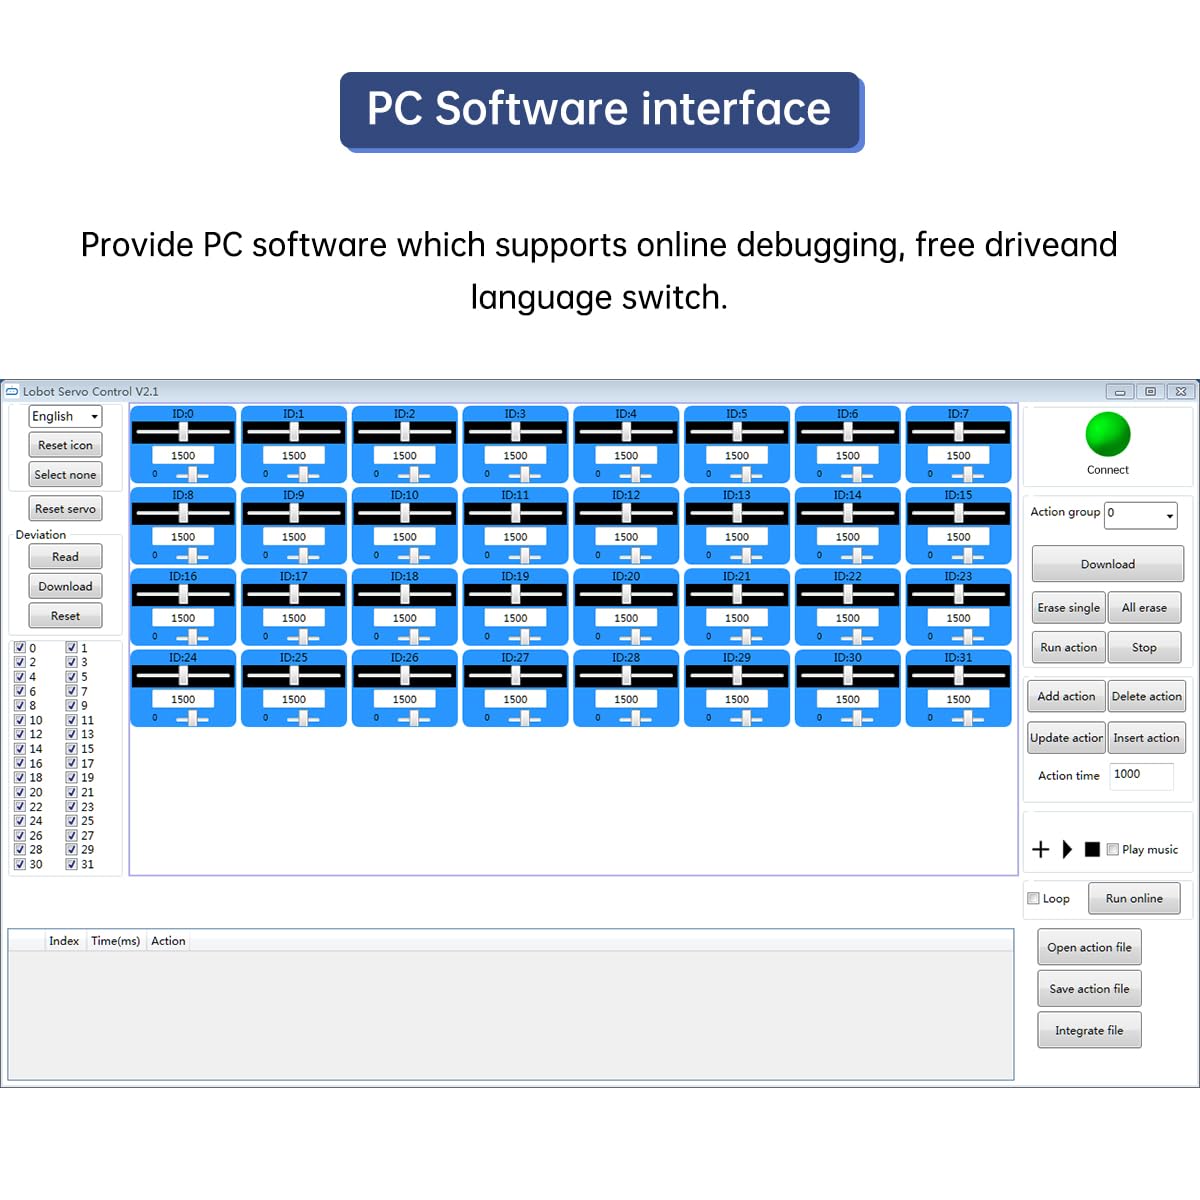This screenshot has width=1200, height=1200.
Task: Click the Time(ms) column header
Action: click(x=115, y=941)
